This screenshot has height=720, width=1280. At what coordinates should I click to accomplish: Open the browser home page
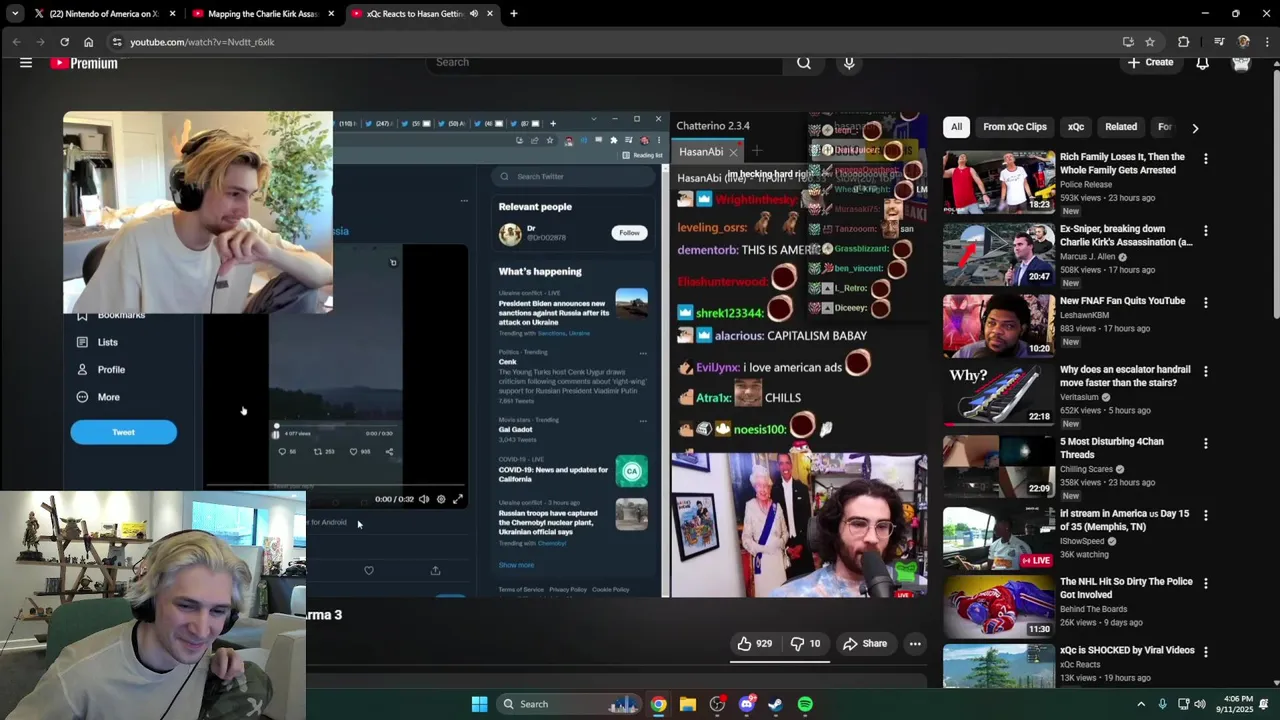pyautogui.click(x=88, y=42)
